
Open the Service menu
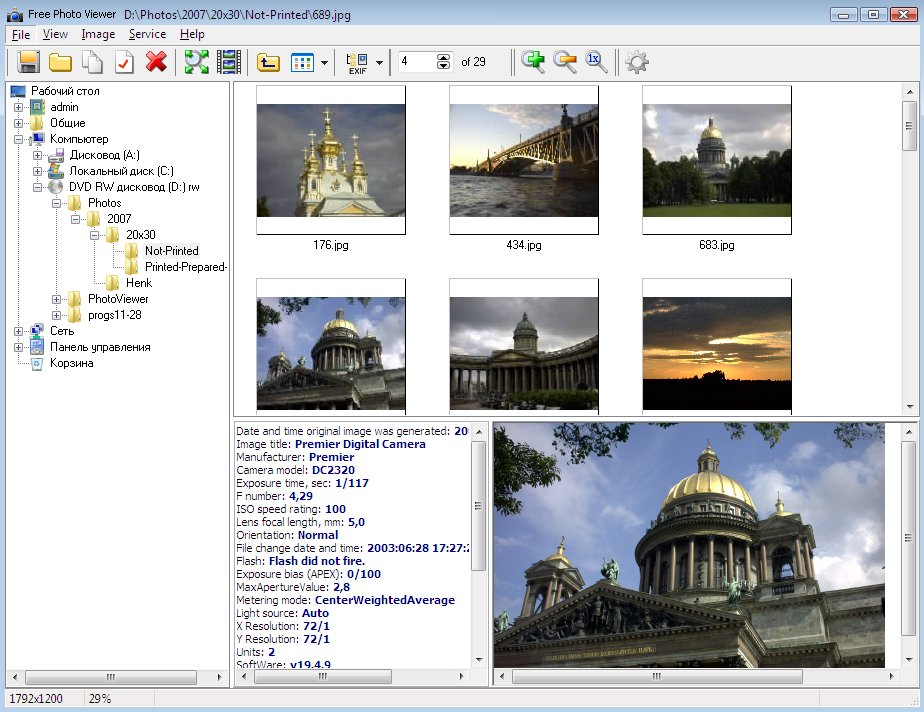click(147, 34)
